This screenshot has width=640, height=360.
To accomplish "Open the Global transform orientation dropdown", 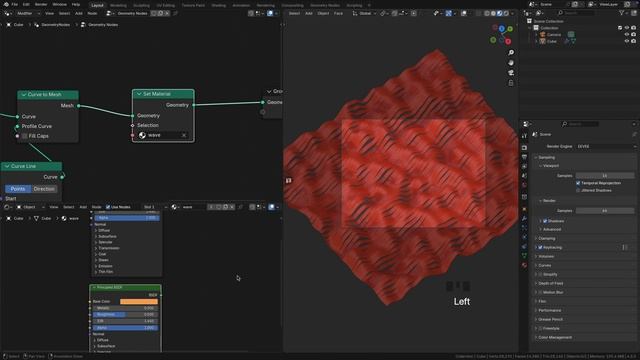I will click(x=364, y=13).
